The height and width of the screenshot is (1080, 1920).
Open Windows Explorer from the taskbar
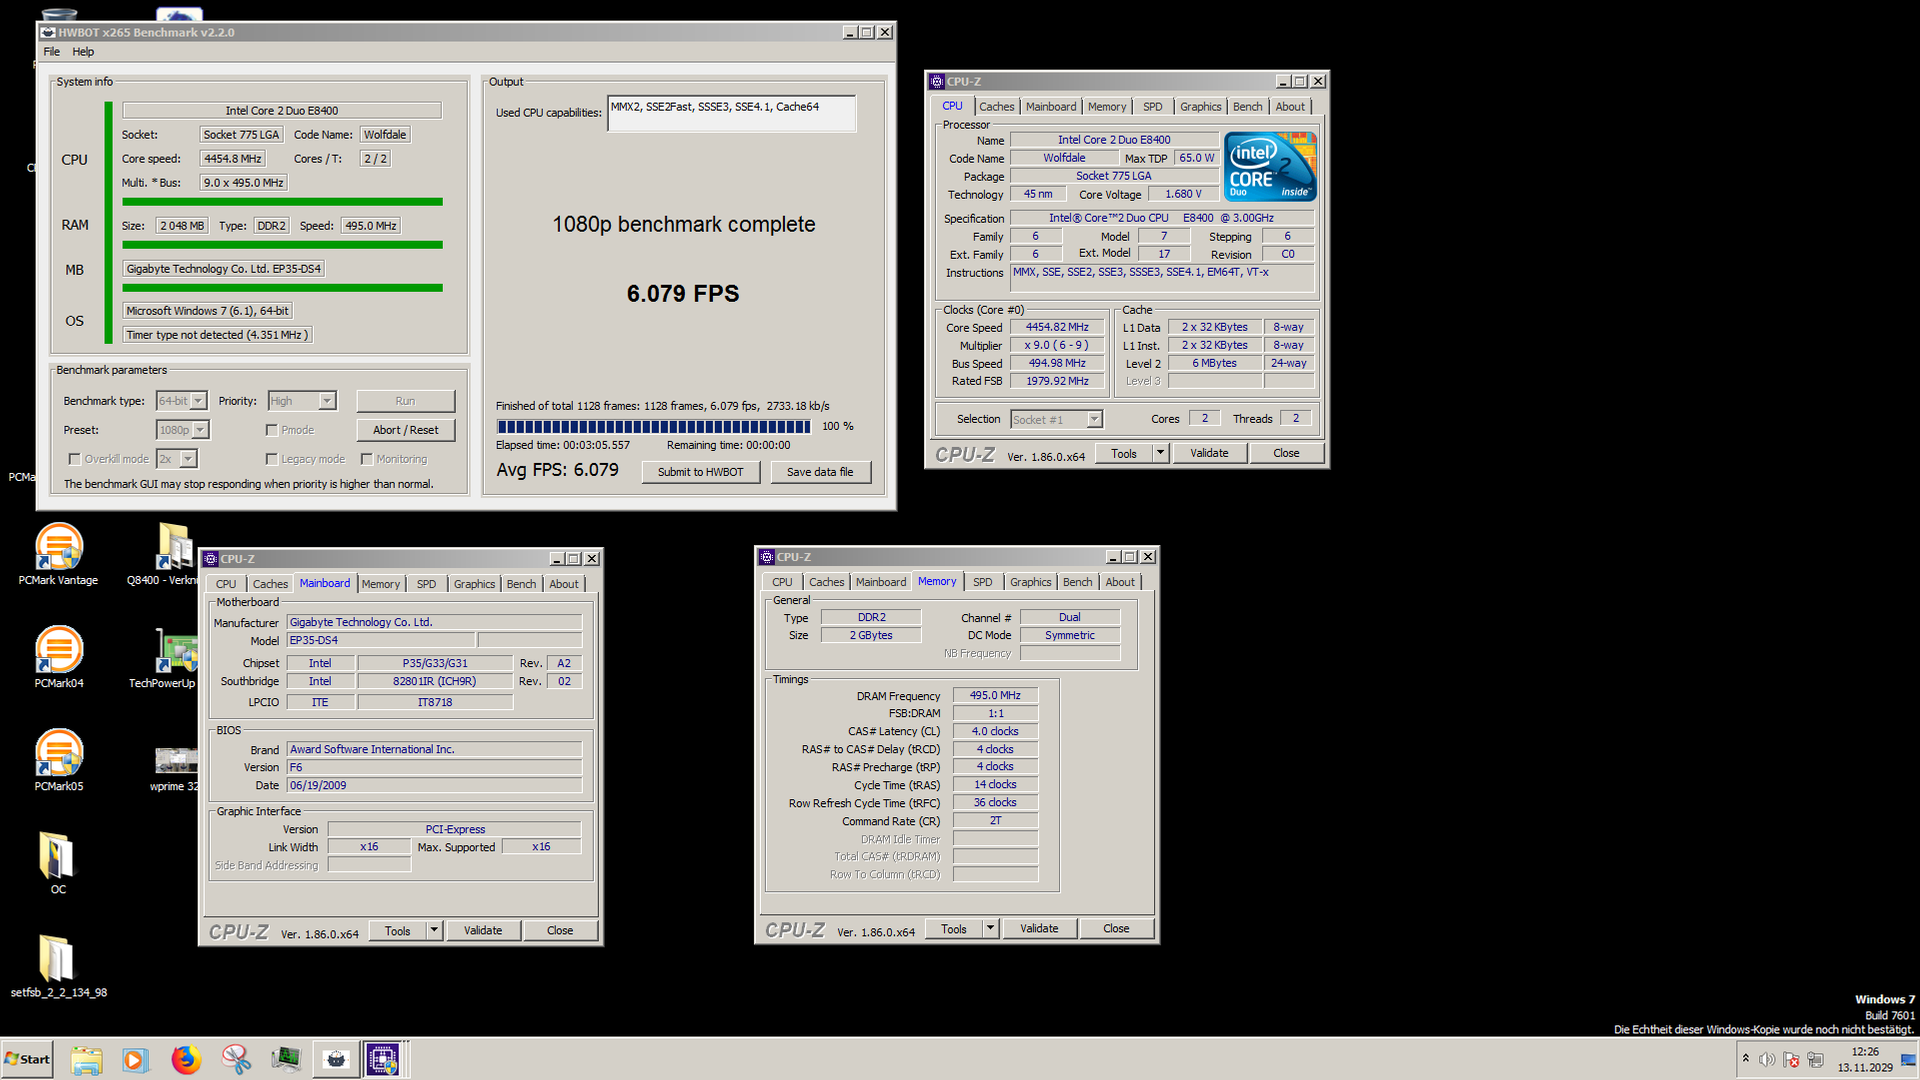(x=86, y=1059)
